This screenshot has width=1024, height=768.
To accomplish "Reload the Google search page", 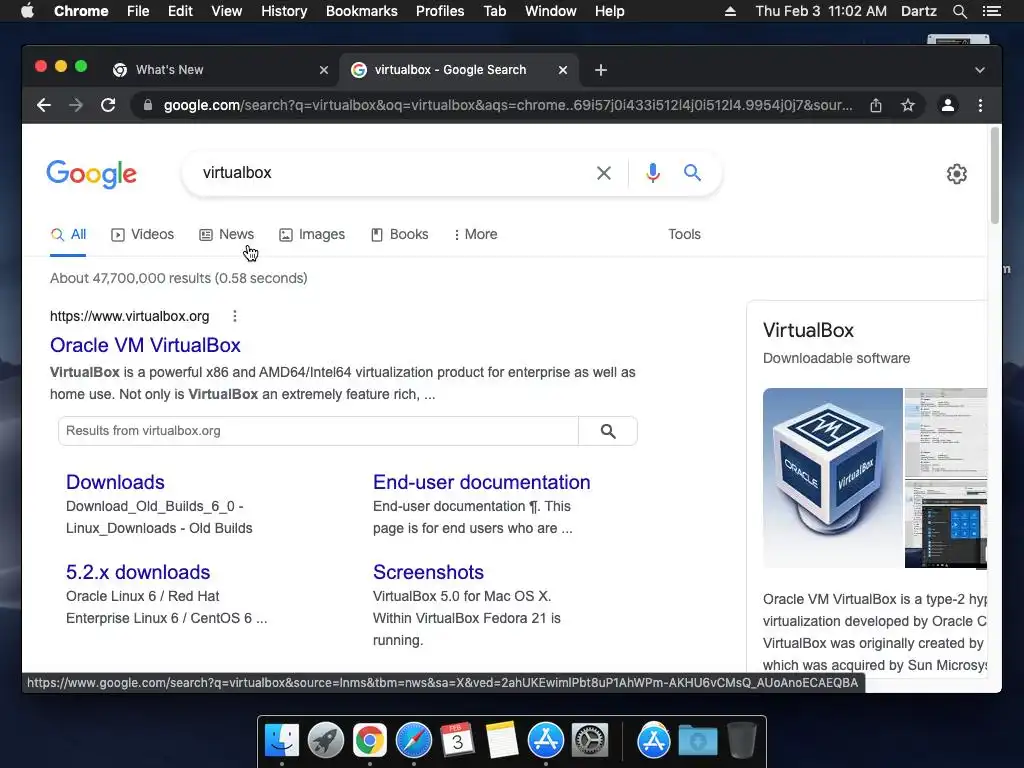I will (108, 105).
